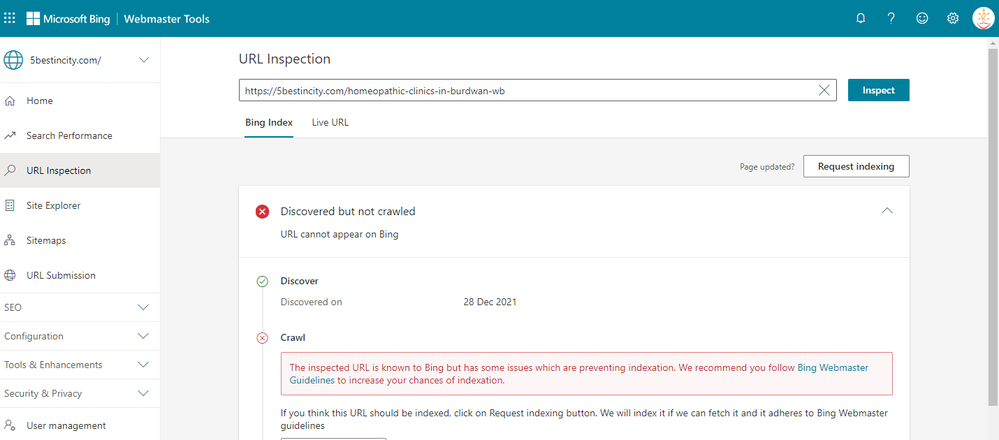Click the User management person icon
This screenshot has height=440, width=999.
click(x=10, y=425)
